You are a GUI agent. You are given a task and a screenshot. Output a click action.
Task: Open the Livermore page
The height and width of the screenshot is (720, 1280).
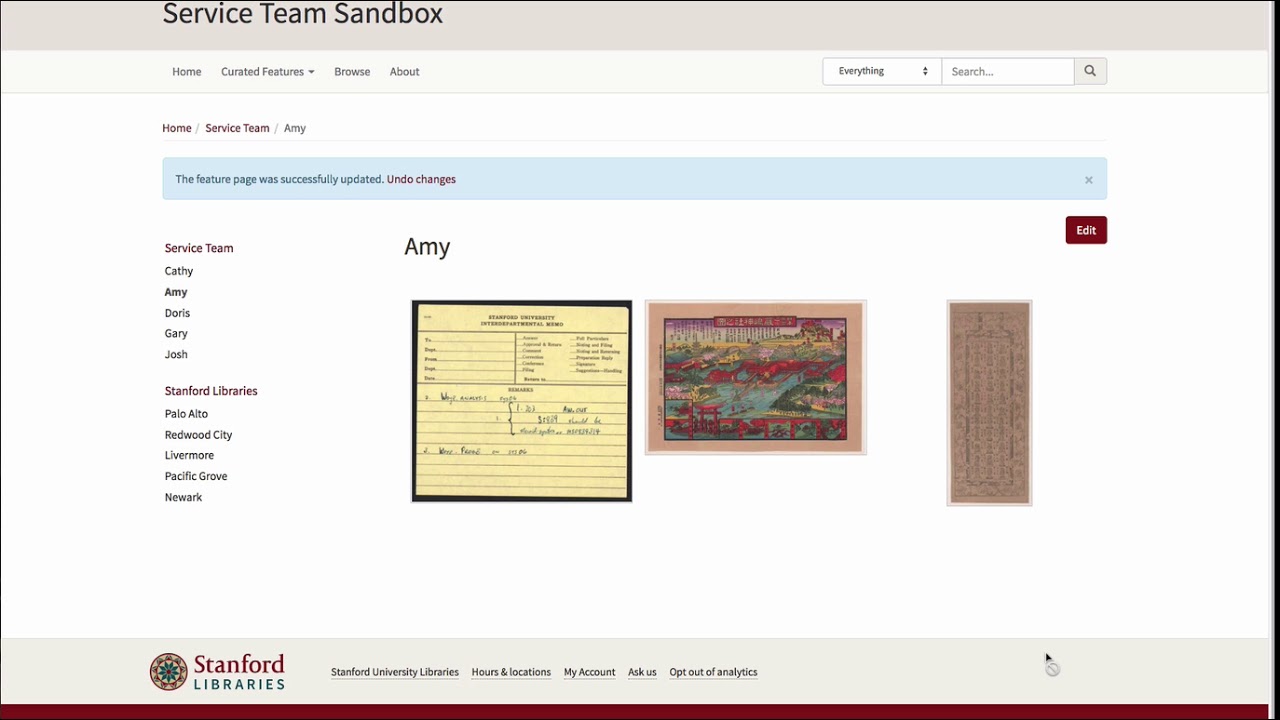[189, 455]
